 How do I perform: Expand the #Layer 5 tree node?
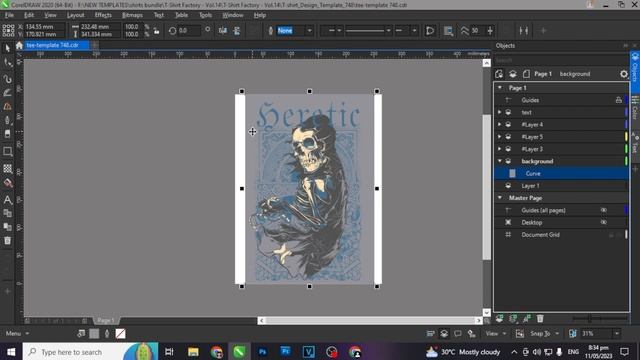(500, 137)
